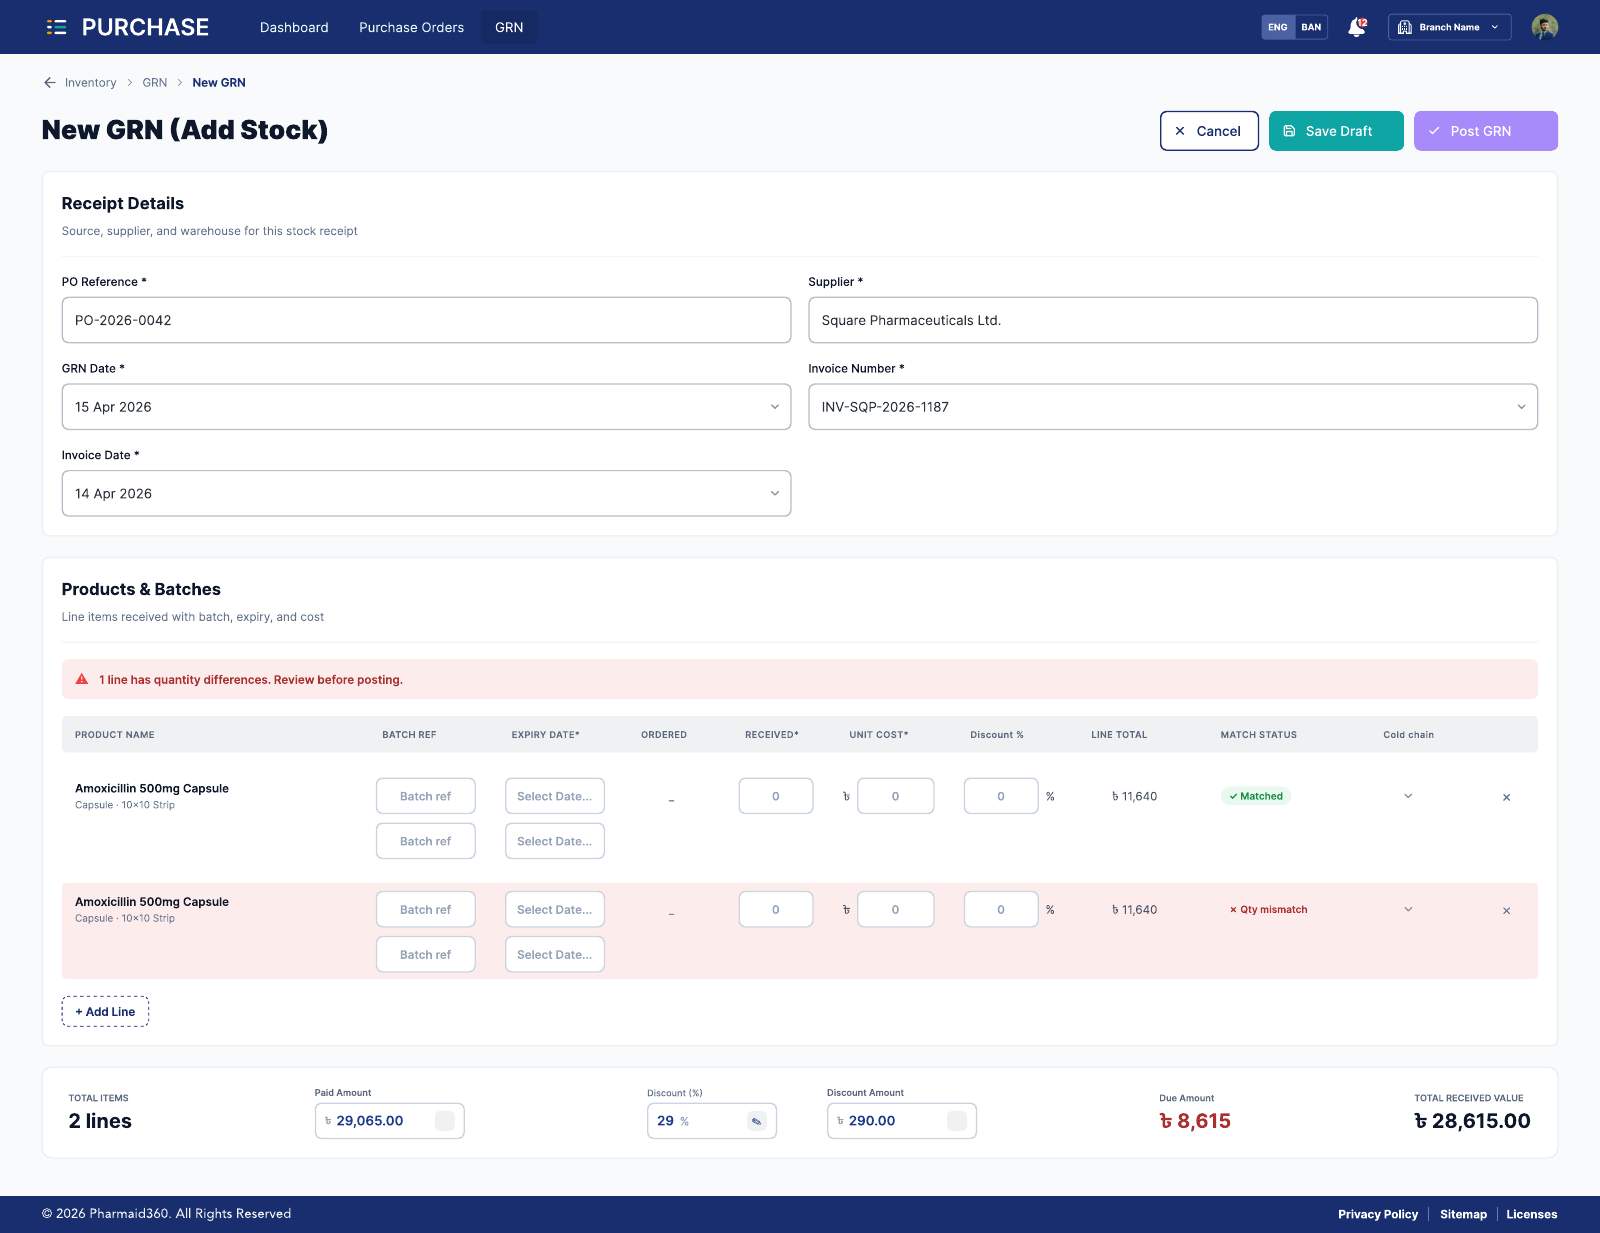The height and width of the screenshot is (1233, 1600).
Task: Edit Received quantity in Matched row
Action: pyautogui.click(x=776, y=796)
